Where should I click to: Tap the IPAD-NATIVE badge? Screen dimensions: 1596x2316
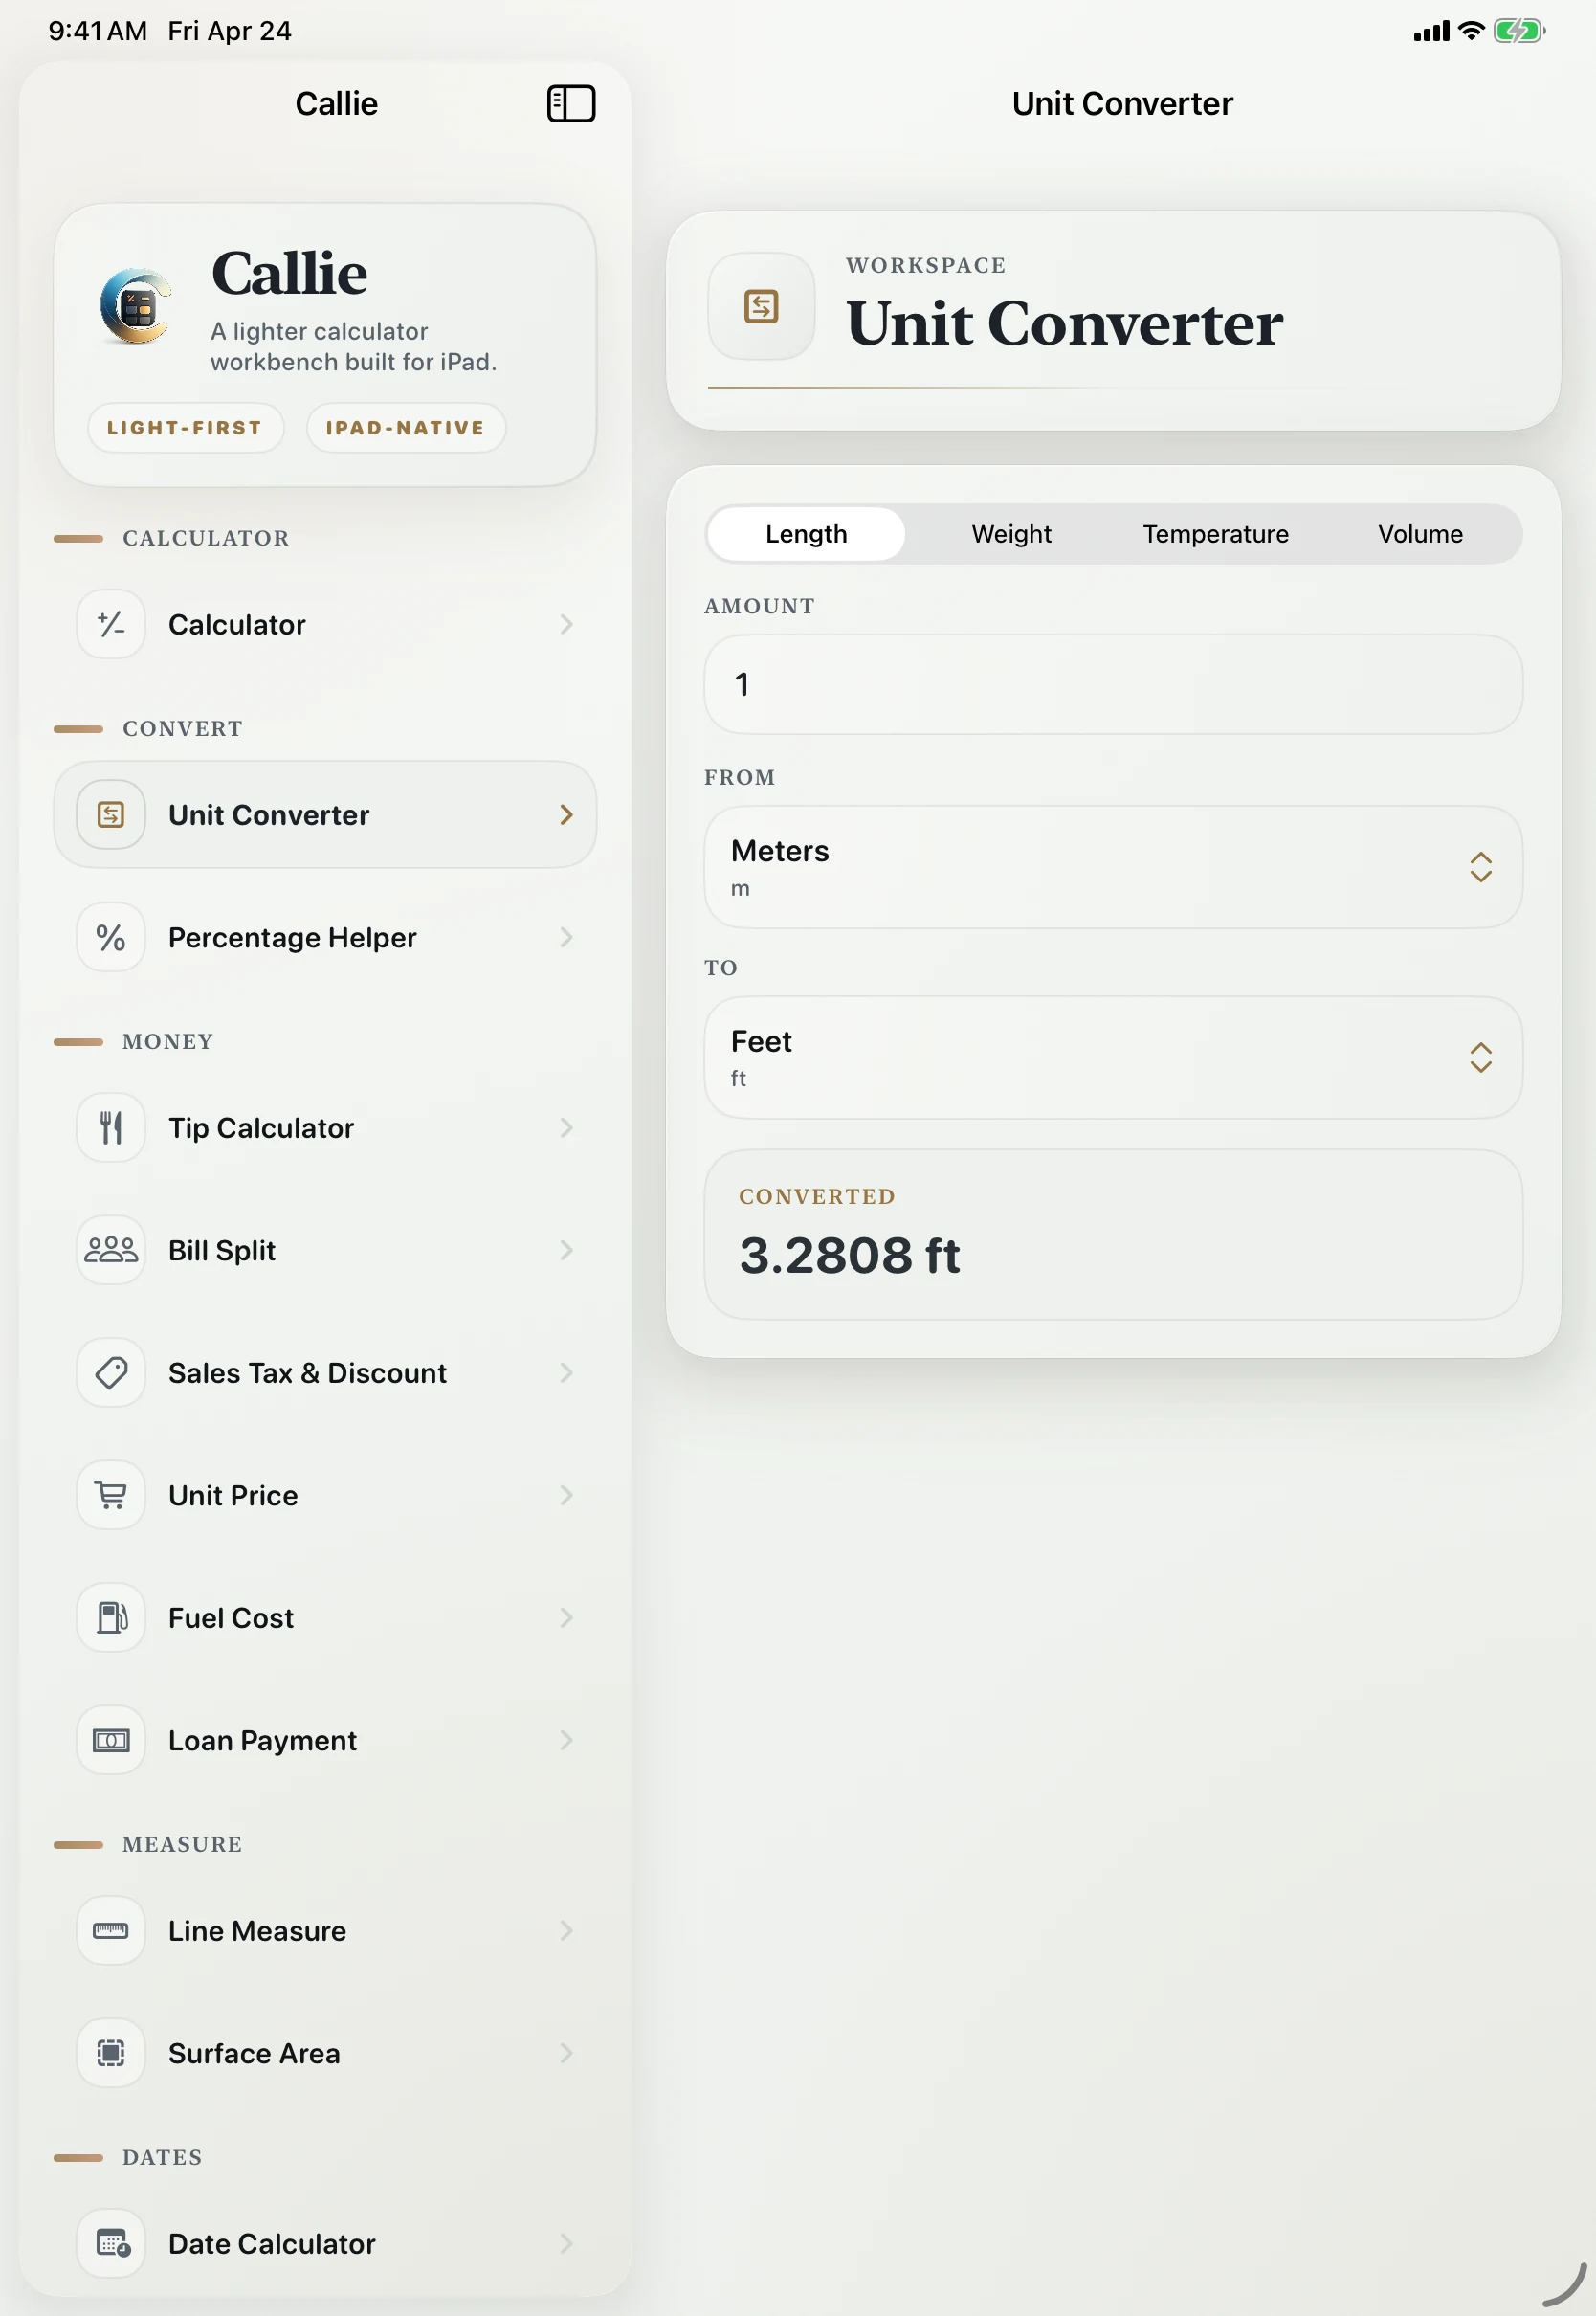[405, 428]
